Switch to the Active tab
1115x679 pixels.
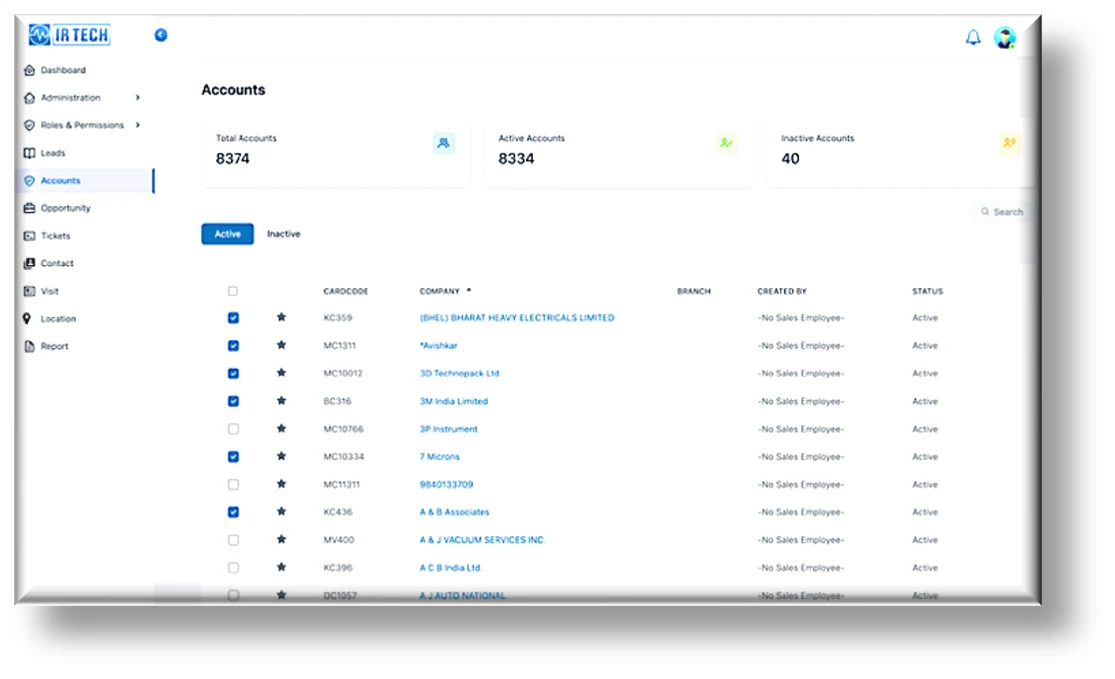pos(228,234)
